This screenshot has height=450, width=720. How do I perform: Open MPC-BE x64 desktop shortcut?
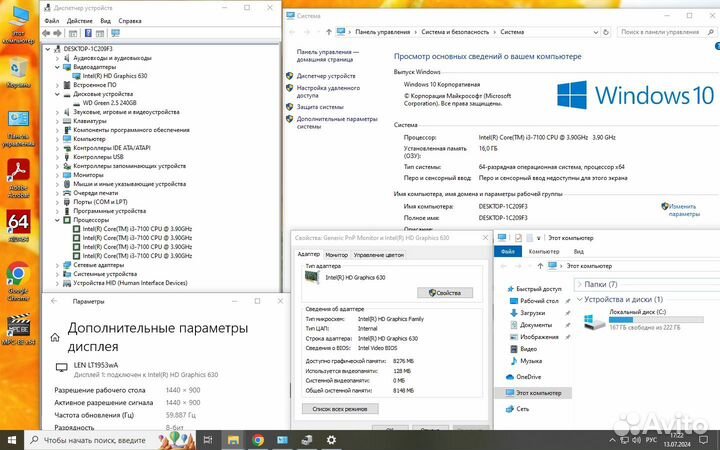(18, 329)
